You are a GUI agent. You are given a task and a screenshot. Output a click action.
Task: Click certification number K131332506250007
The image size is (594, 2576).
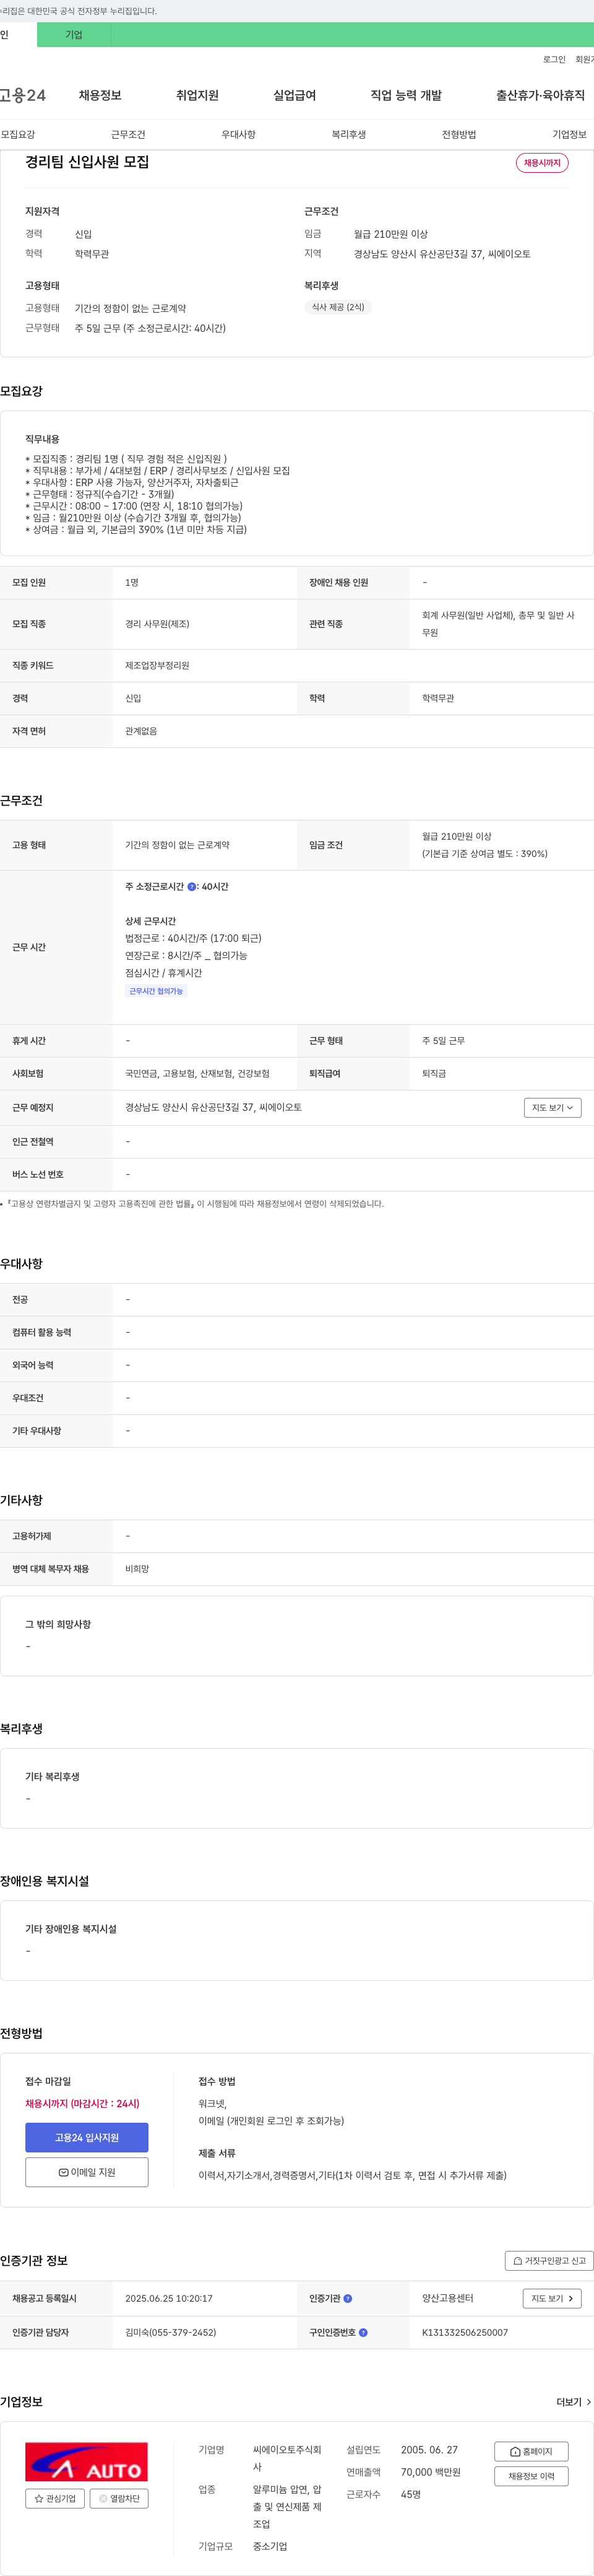465,2333
